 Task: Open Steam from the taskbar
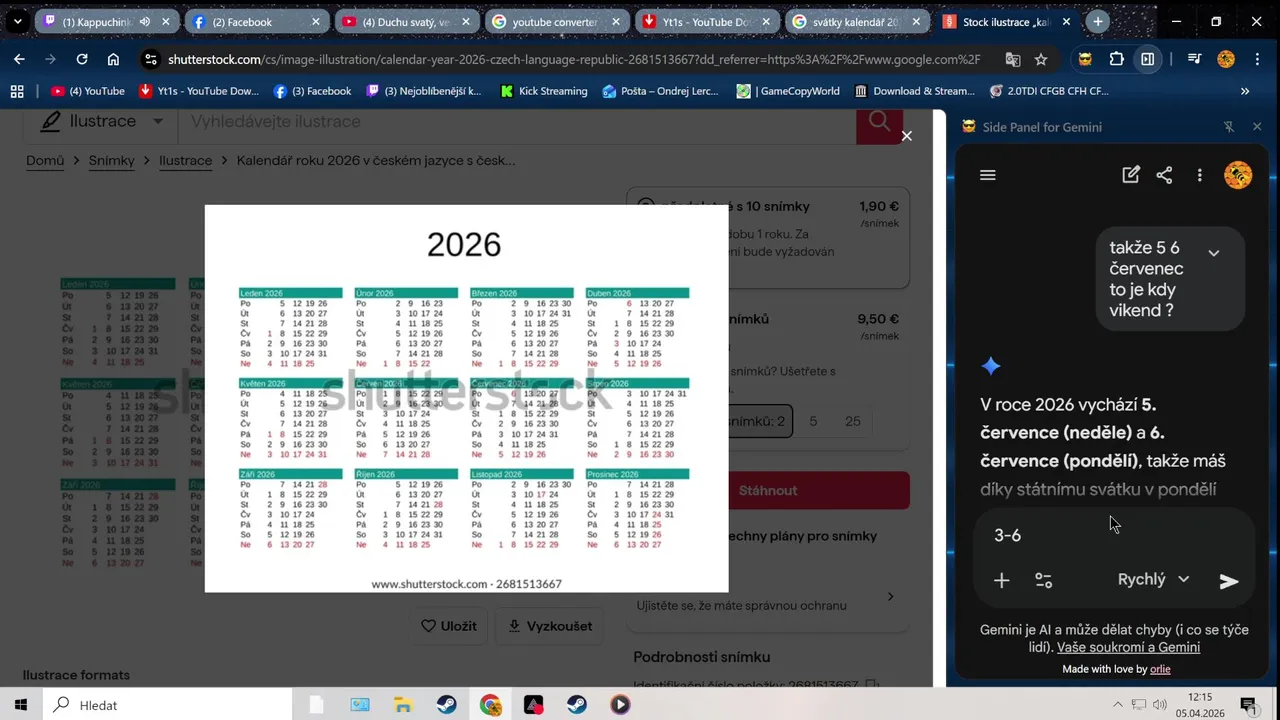coord(446,705)
